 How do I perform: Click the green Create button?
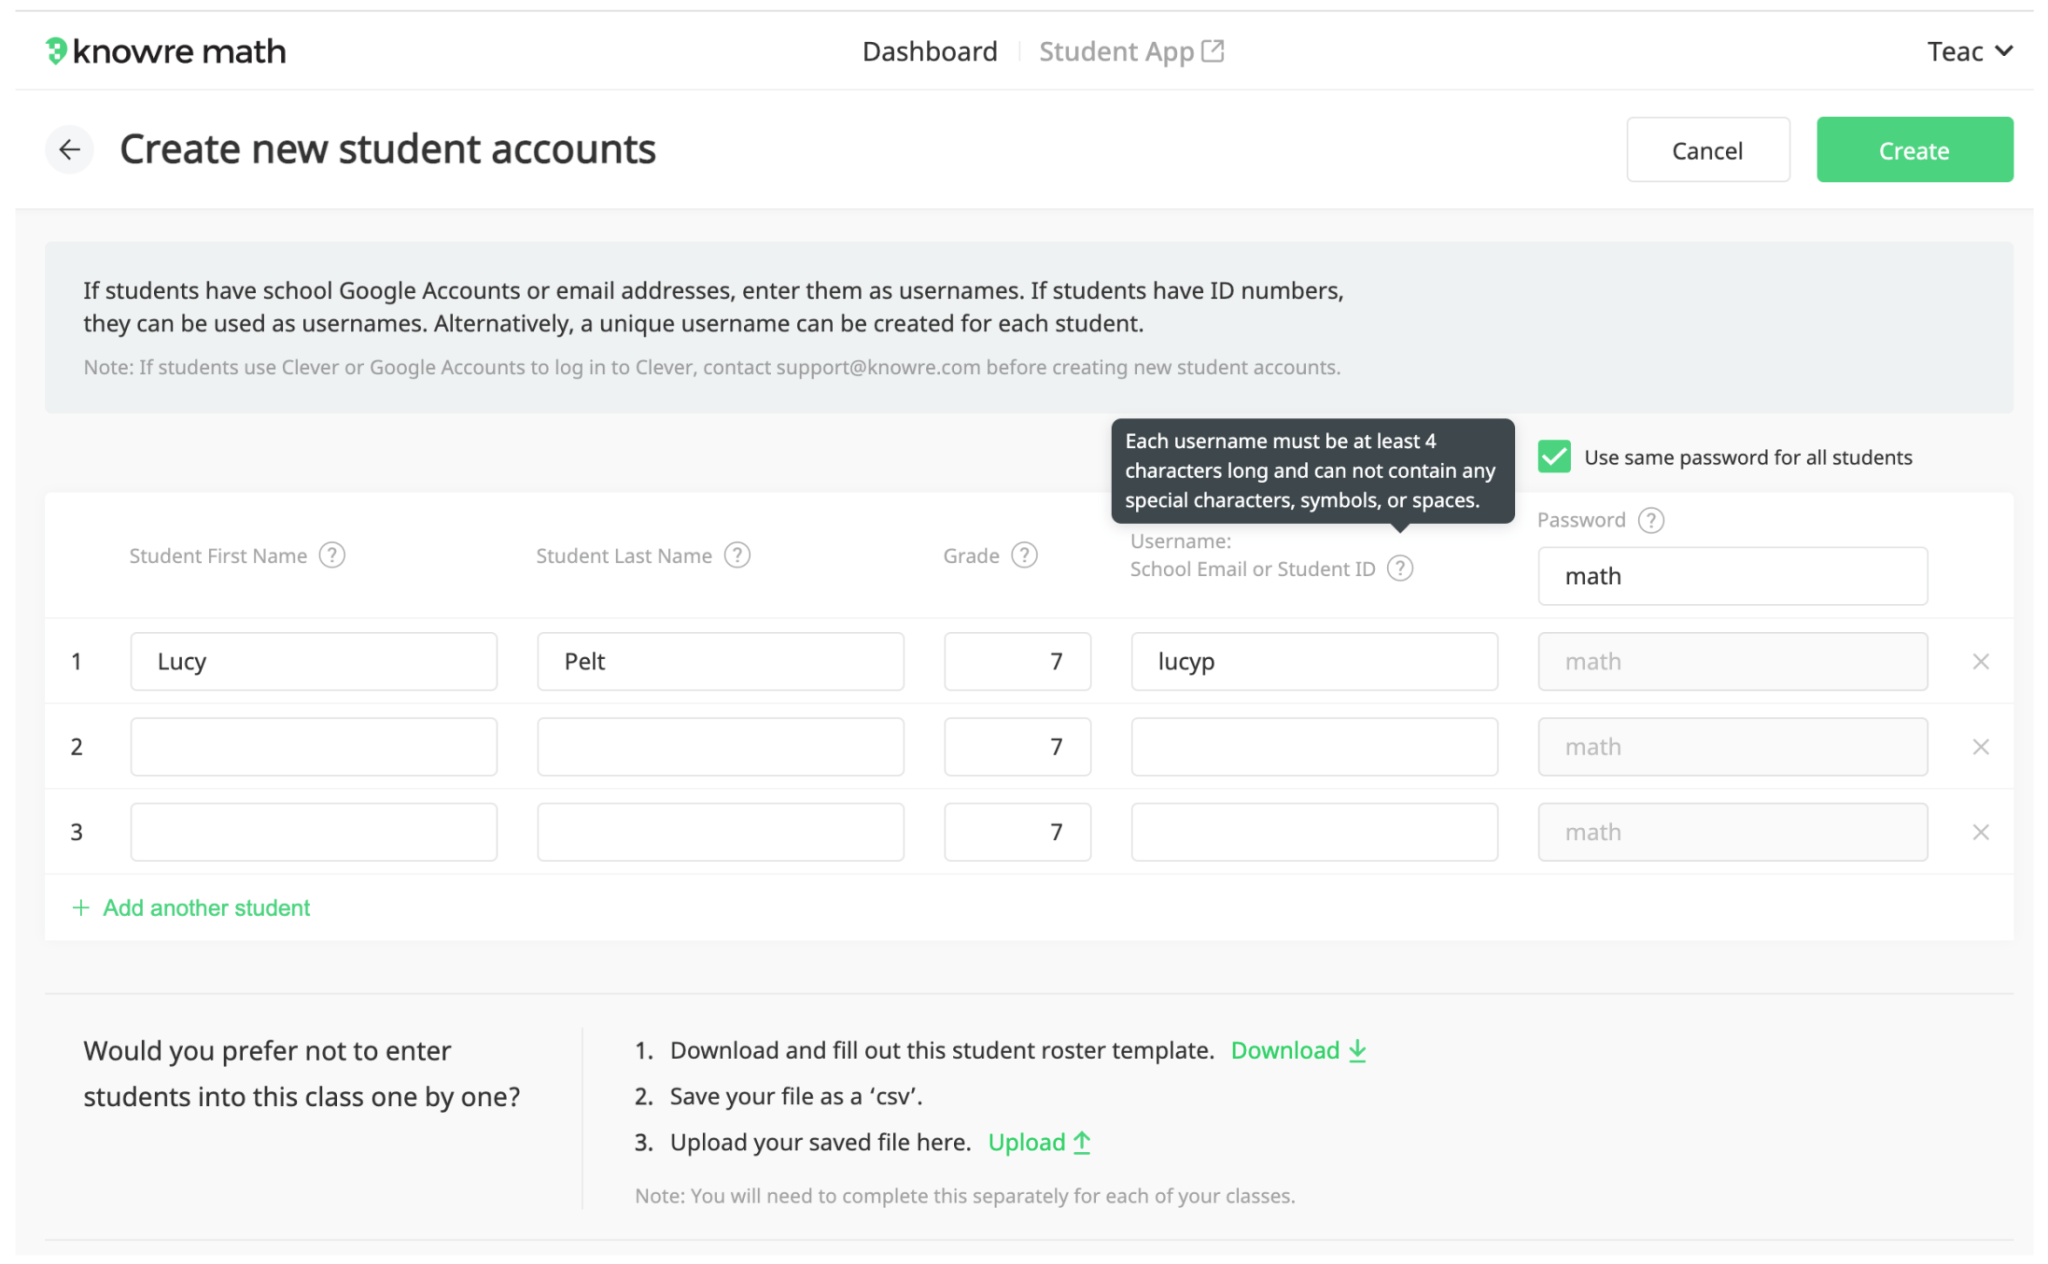click(x=1914, y=150)
